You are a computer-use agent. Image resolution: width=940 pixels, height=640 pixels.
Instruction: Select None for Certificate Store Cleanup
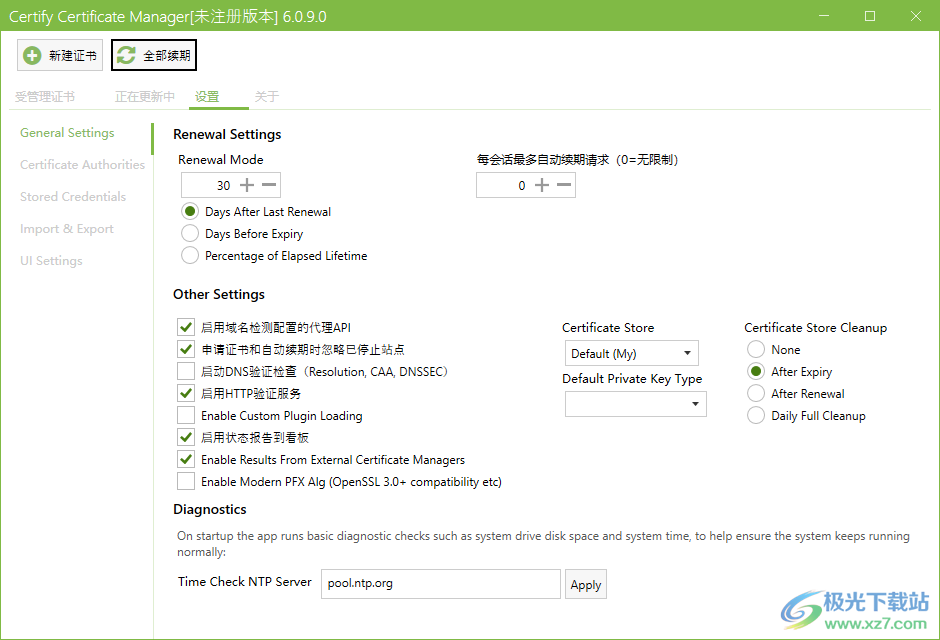[x=756, y=349]
